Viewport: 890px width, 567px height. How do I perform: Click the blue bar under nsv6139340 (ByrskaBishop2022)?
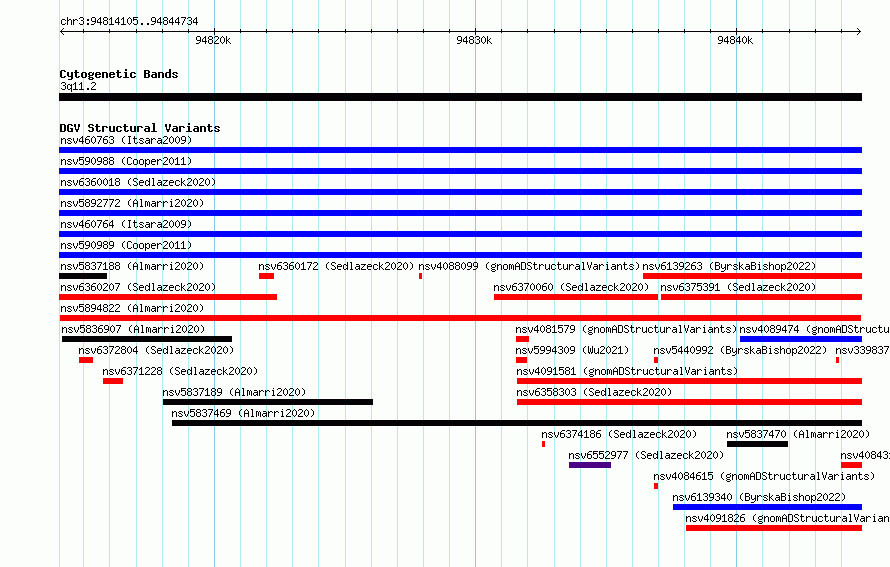(767, 507)
